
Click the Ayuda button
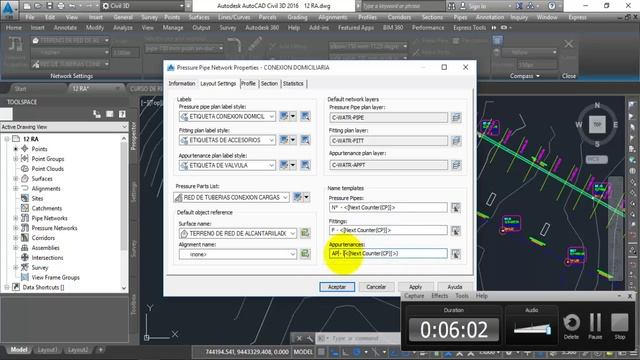tap(455, 287)
